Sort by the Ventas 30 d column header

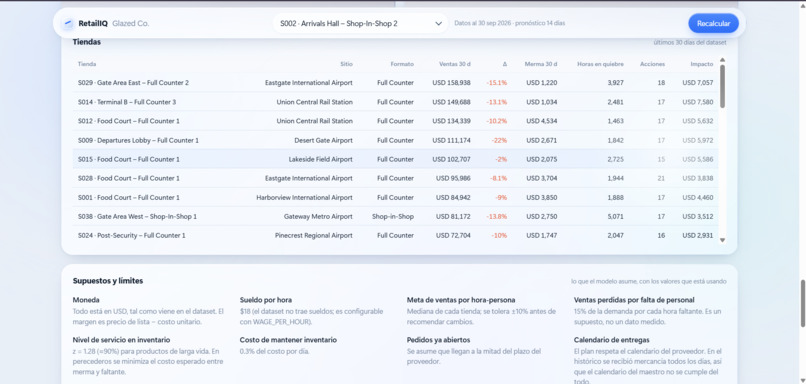pos(455,64)
